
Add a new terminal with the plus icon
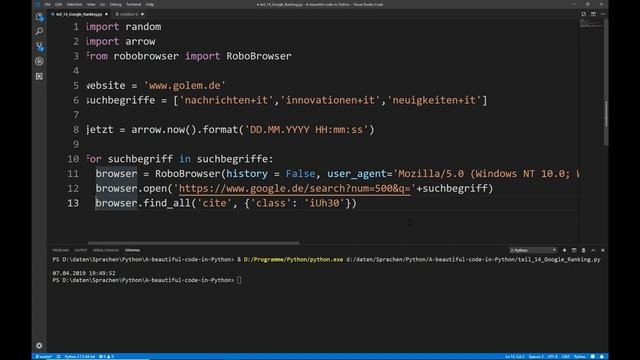(x=564, y=250)
